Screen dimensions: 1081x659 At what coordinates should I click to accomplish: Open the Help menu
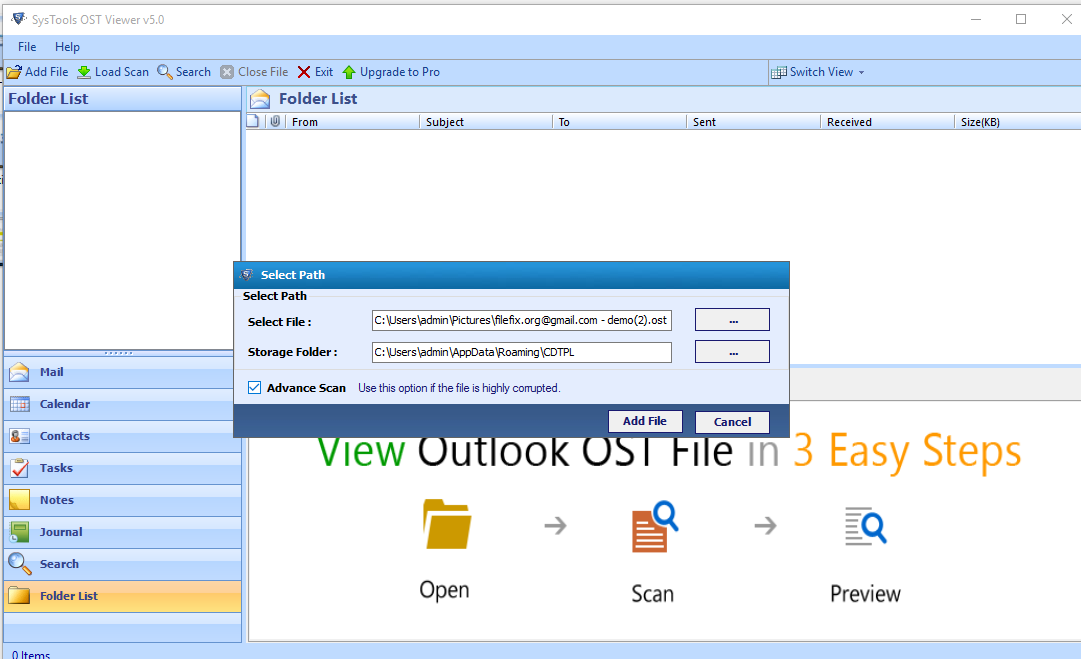pos(68,47)
